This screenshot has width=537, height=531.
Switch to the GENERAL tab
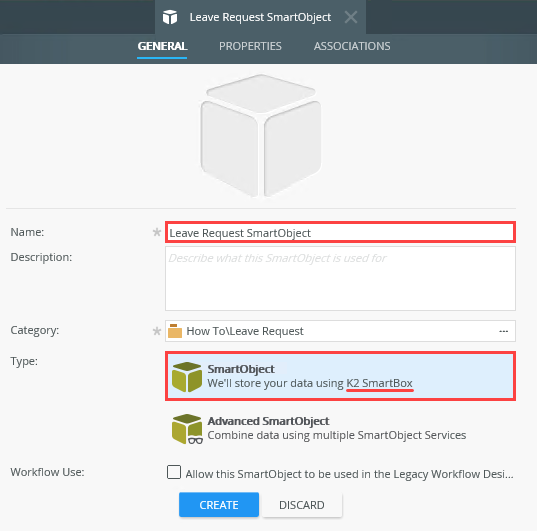(162, 46)
